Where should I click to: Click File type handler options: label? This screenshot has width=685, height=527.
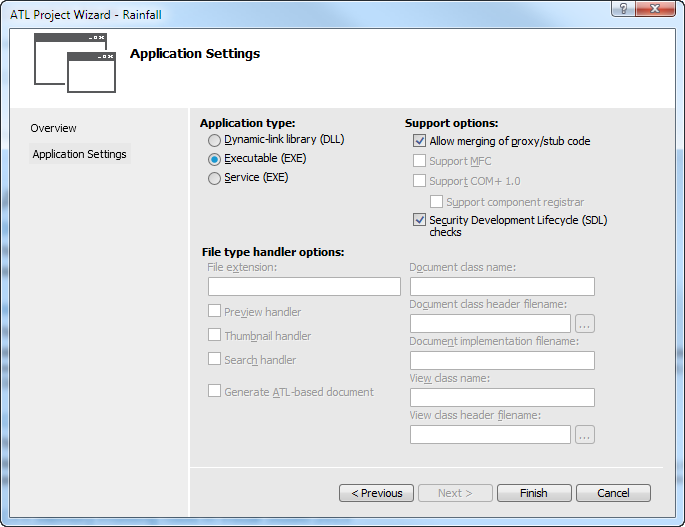click(273, 252)
